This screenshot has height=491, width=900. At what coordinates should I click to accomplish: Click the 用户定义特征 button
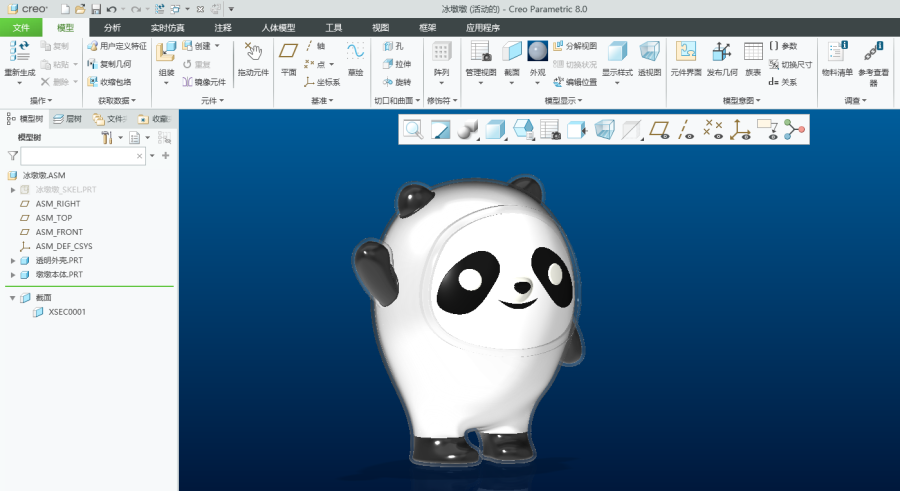tap(116, 46)
